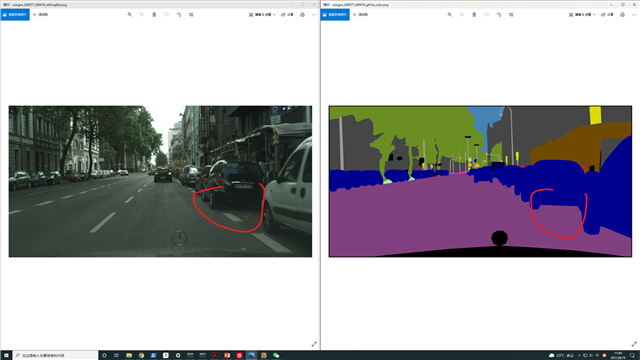Close the right Photos window

634,4
